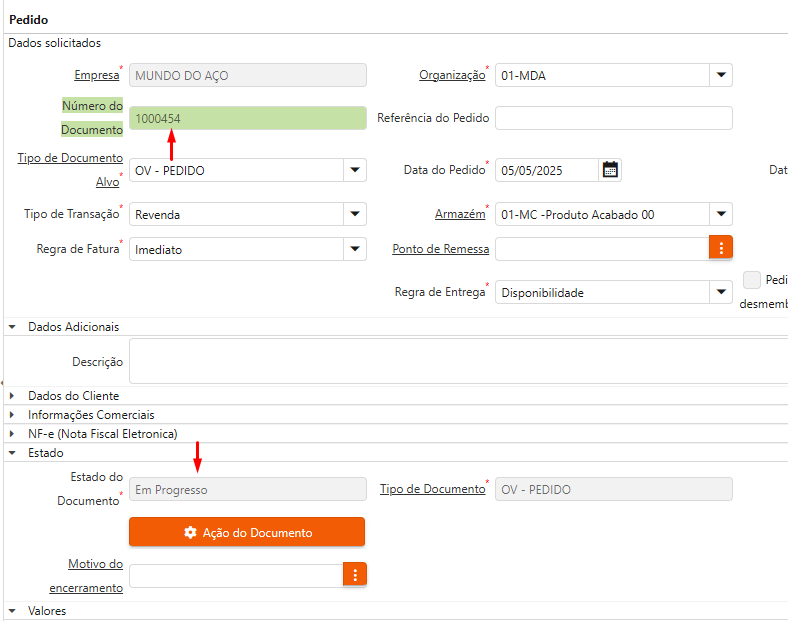This screenshot has width=788, height=621.
Task: Collapse the Dados Adicionais section
Action: pos(12,327)
